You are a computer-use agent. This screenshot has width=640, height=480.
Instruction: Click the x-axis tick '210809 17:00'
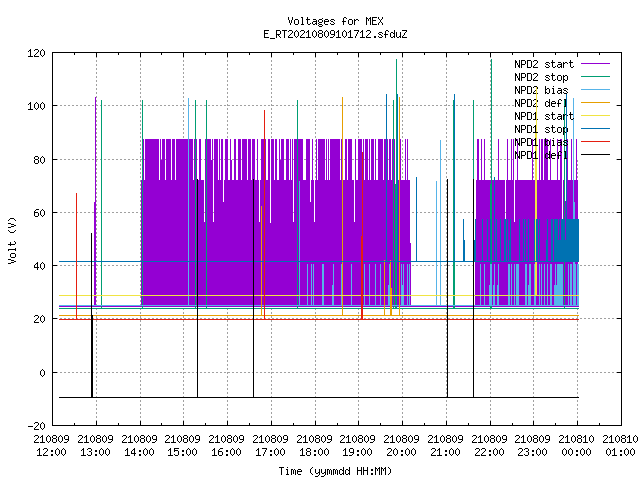click(271, 446)
